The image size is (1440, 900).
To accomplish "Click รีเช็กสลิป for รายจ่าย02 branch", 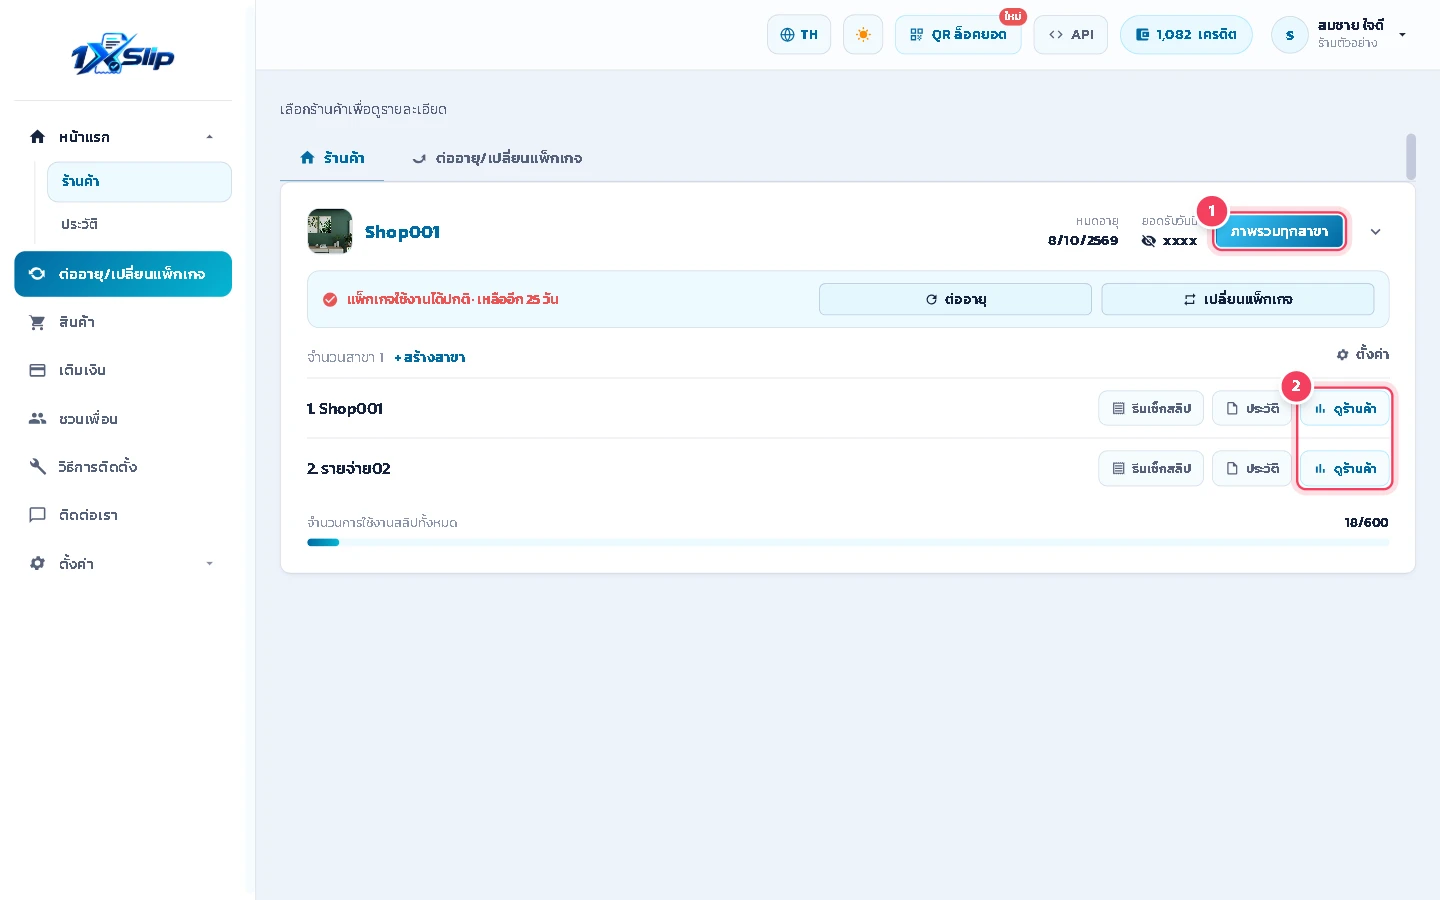I will 1151,468.
